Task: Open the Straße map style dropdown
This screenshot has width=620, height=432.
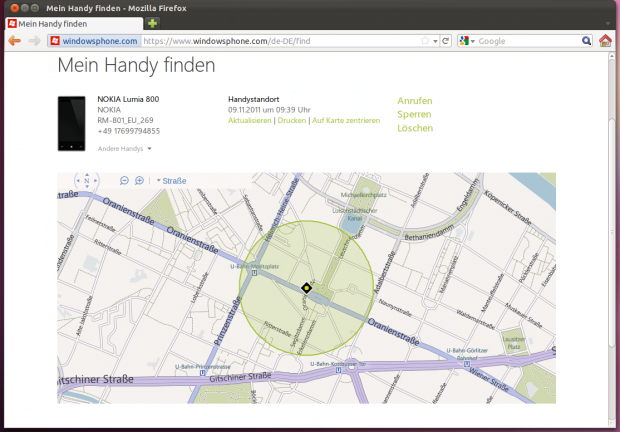Action: (171, 181)
